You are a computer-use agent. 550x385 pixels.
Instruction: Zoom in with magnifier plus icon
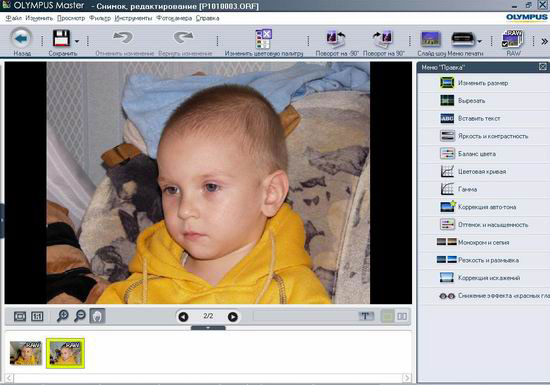62,316
